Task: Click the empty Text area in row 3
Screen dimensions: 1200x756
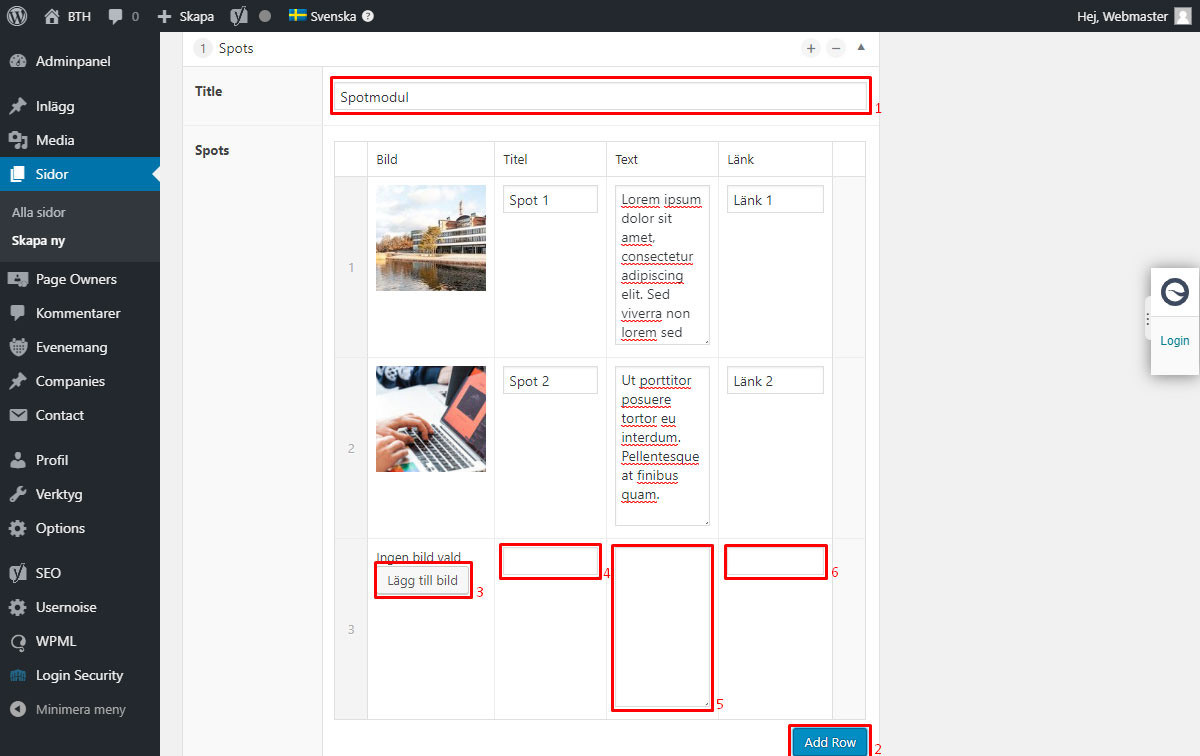Action: (662, 627)
